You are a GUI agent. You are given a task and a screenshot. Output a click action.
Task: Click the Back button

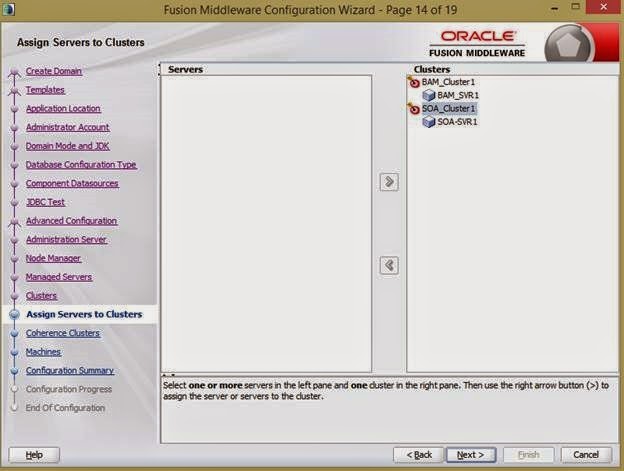click(418, 455)
